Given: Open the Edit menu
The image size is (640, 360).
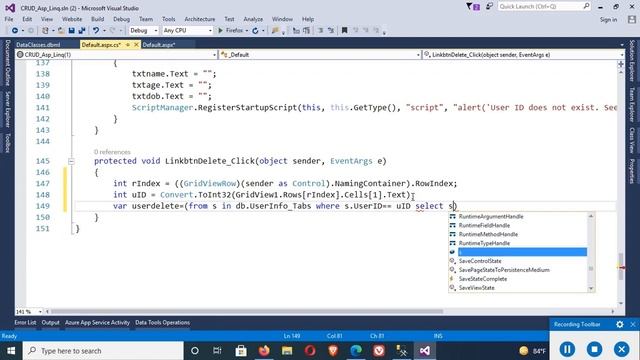Looking at the screenshot, I should point(27,19).
